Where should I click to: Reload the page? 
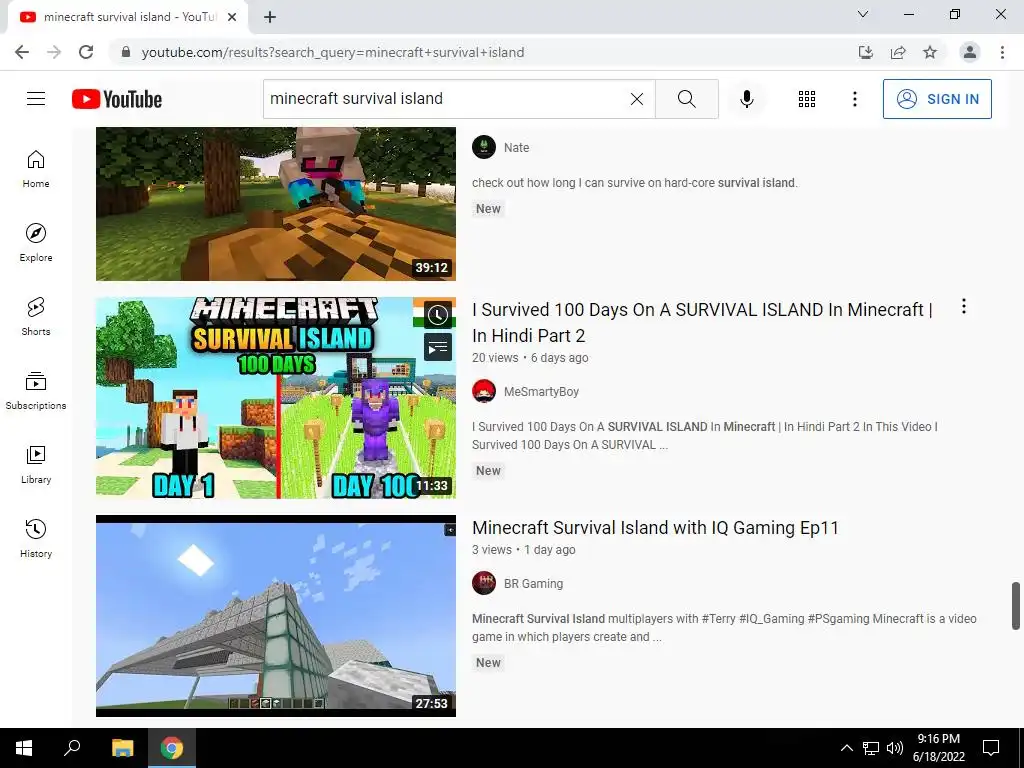86,52
